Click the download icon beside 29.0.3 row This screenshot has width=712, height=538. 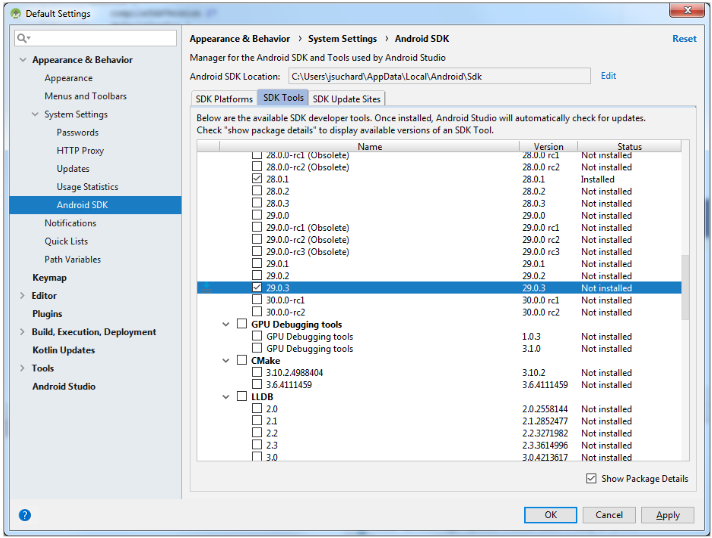207,288
